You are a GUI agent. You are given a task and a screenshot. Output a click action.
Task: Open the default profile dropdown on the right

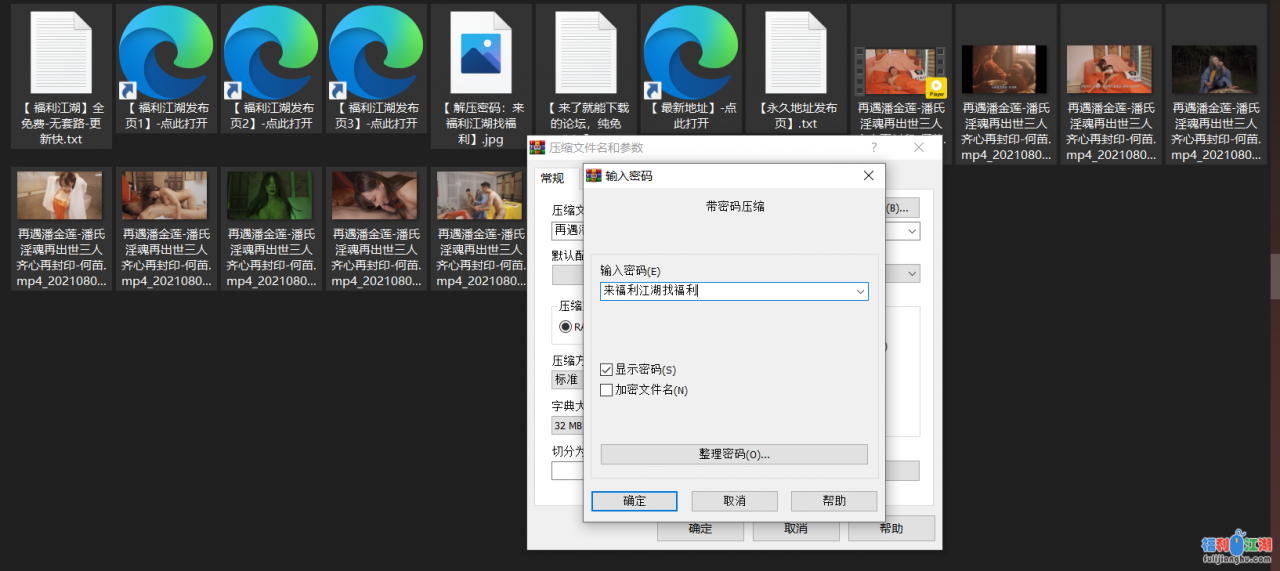click(911, 273)
